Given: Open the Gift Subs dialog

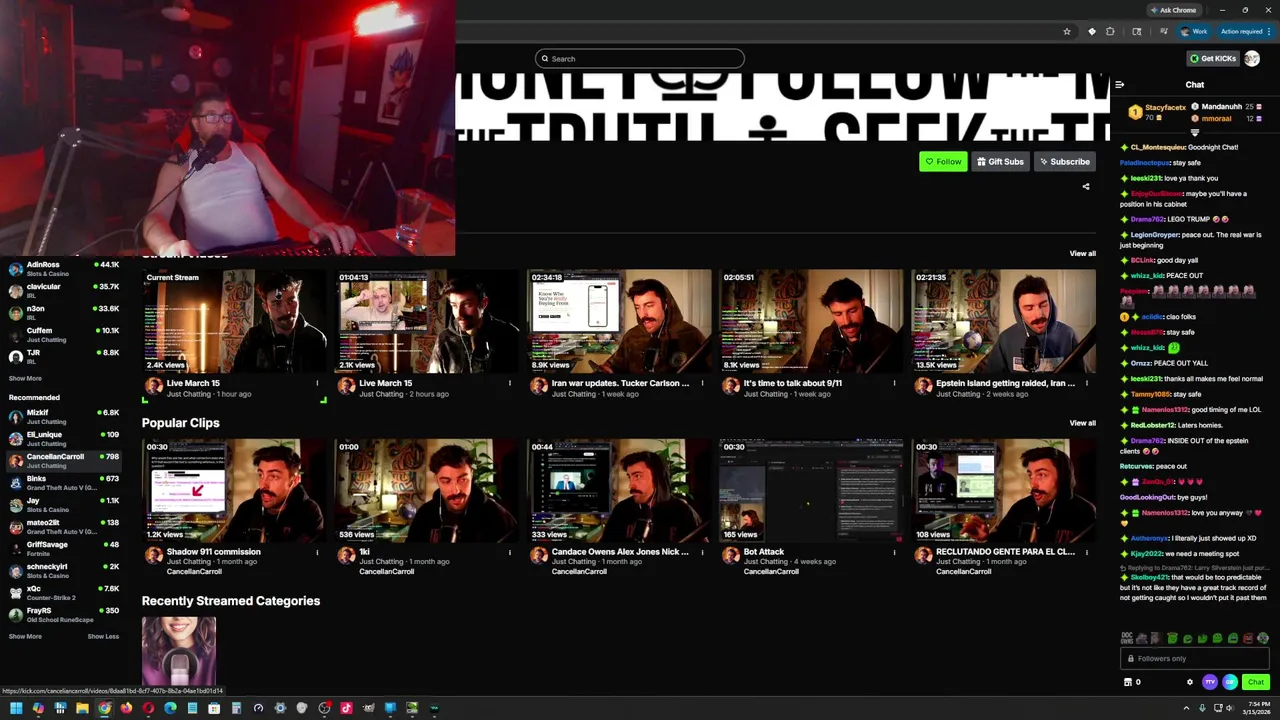Looking at the screenshot, I should pos(1000,162).
